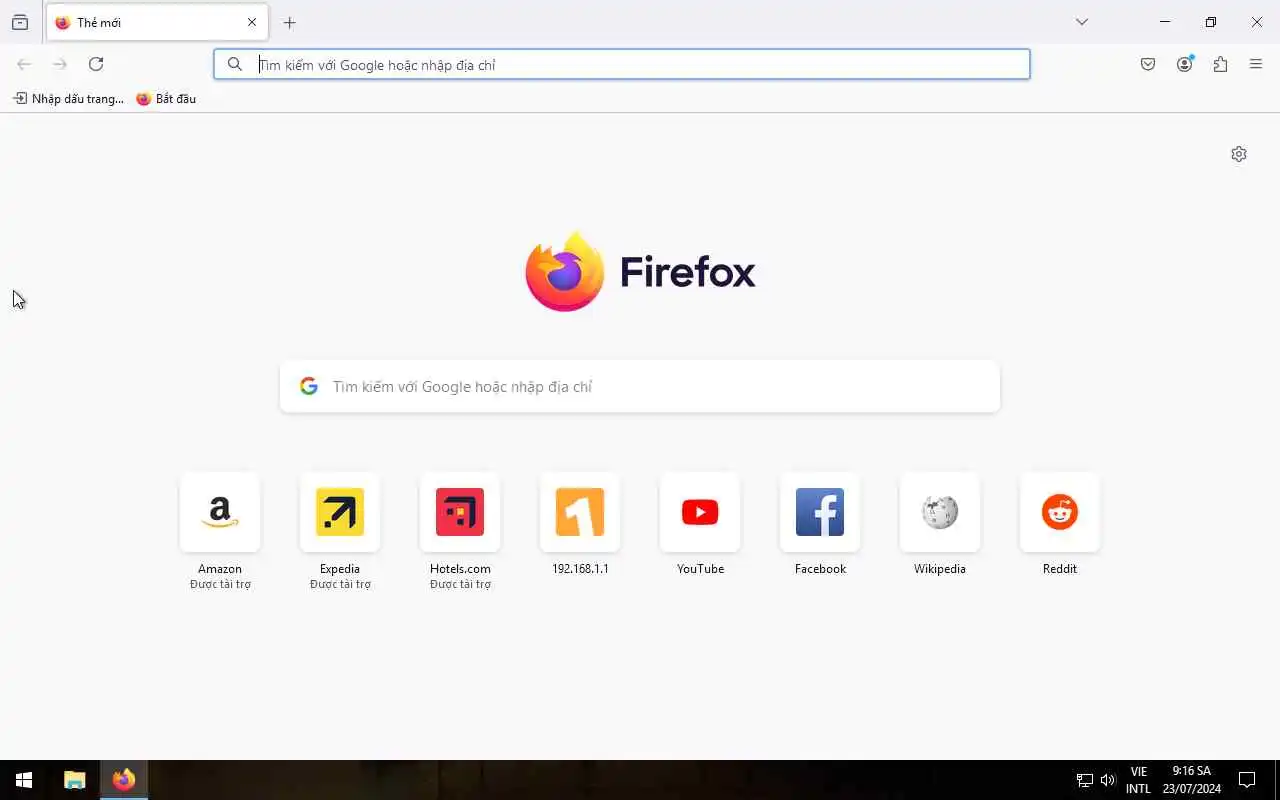Open the network status tray icon
1280x800 pixels.
coord(1084,780)
